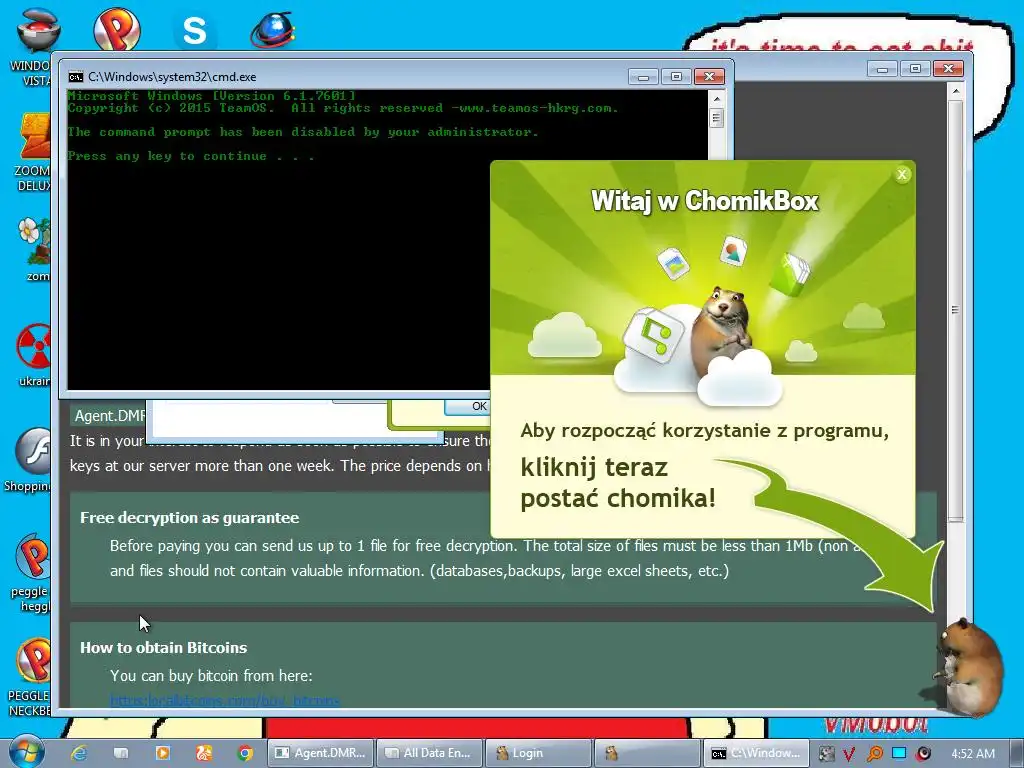Maximize the ransom note back window
Screen dimensions: 1024x768
tap(915, 69)
